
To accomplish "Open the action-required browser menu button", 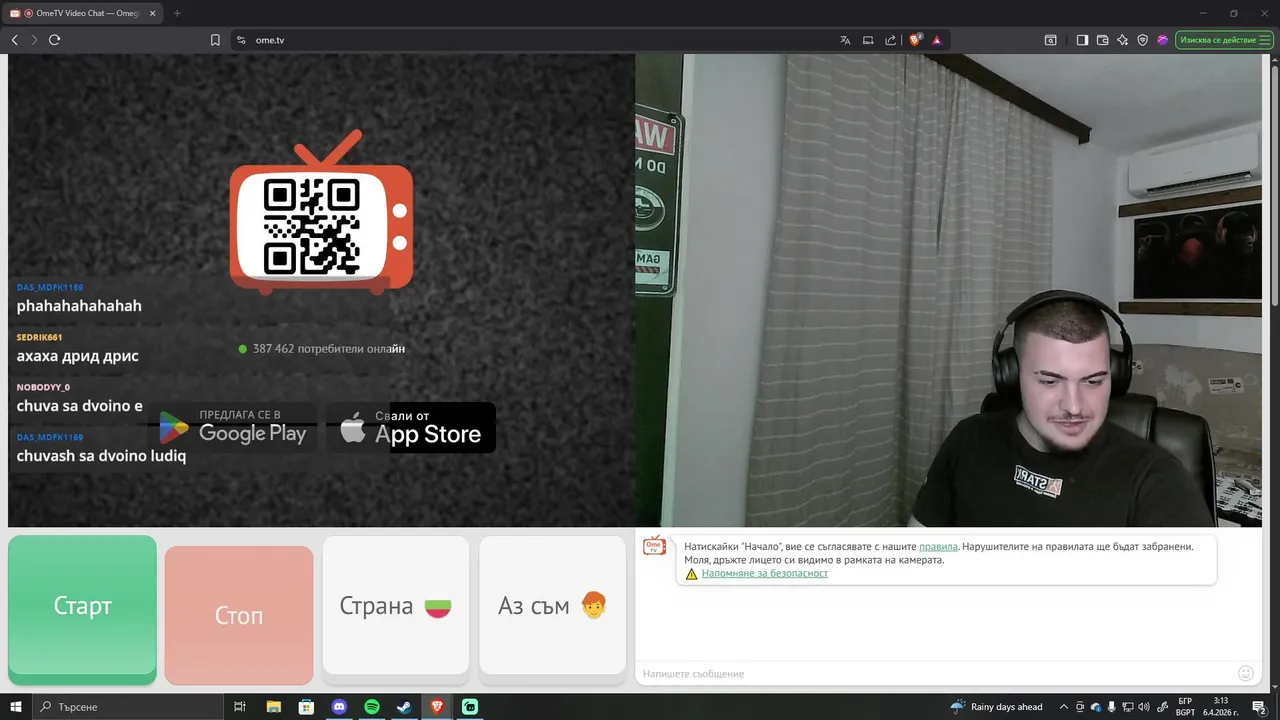I will [x=1223, y=40].
